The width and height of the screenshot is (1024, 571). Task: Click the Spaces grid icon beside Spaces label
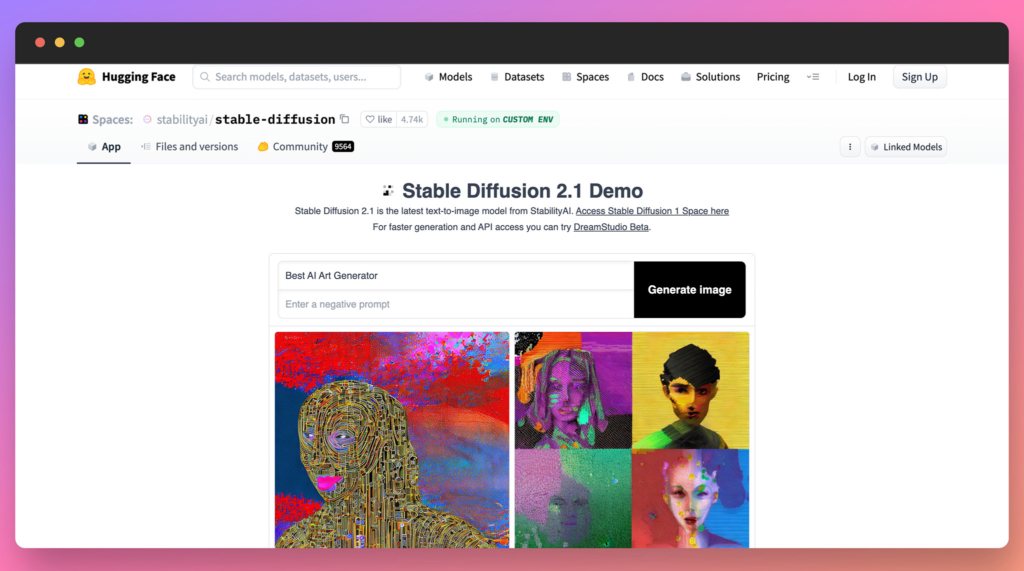coord(83,120)
